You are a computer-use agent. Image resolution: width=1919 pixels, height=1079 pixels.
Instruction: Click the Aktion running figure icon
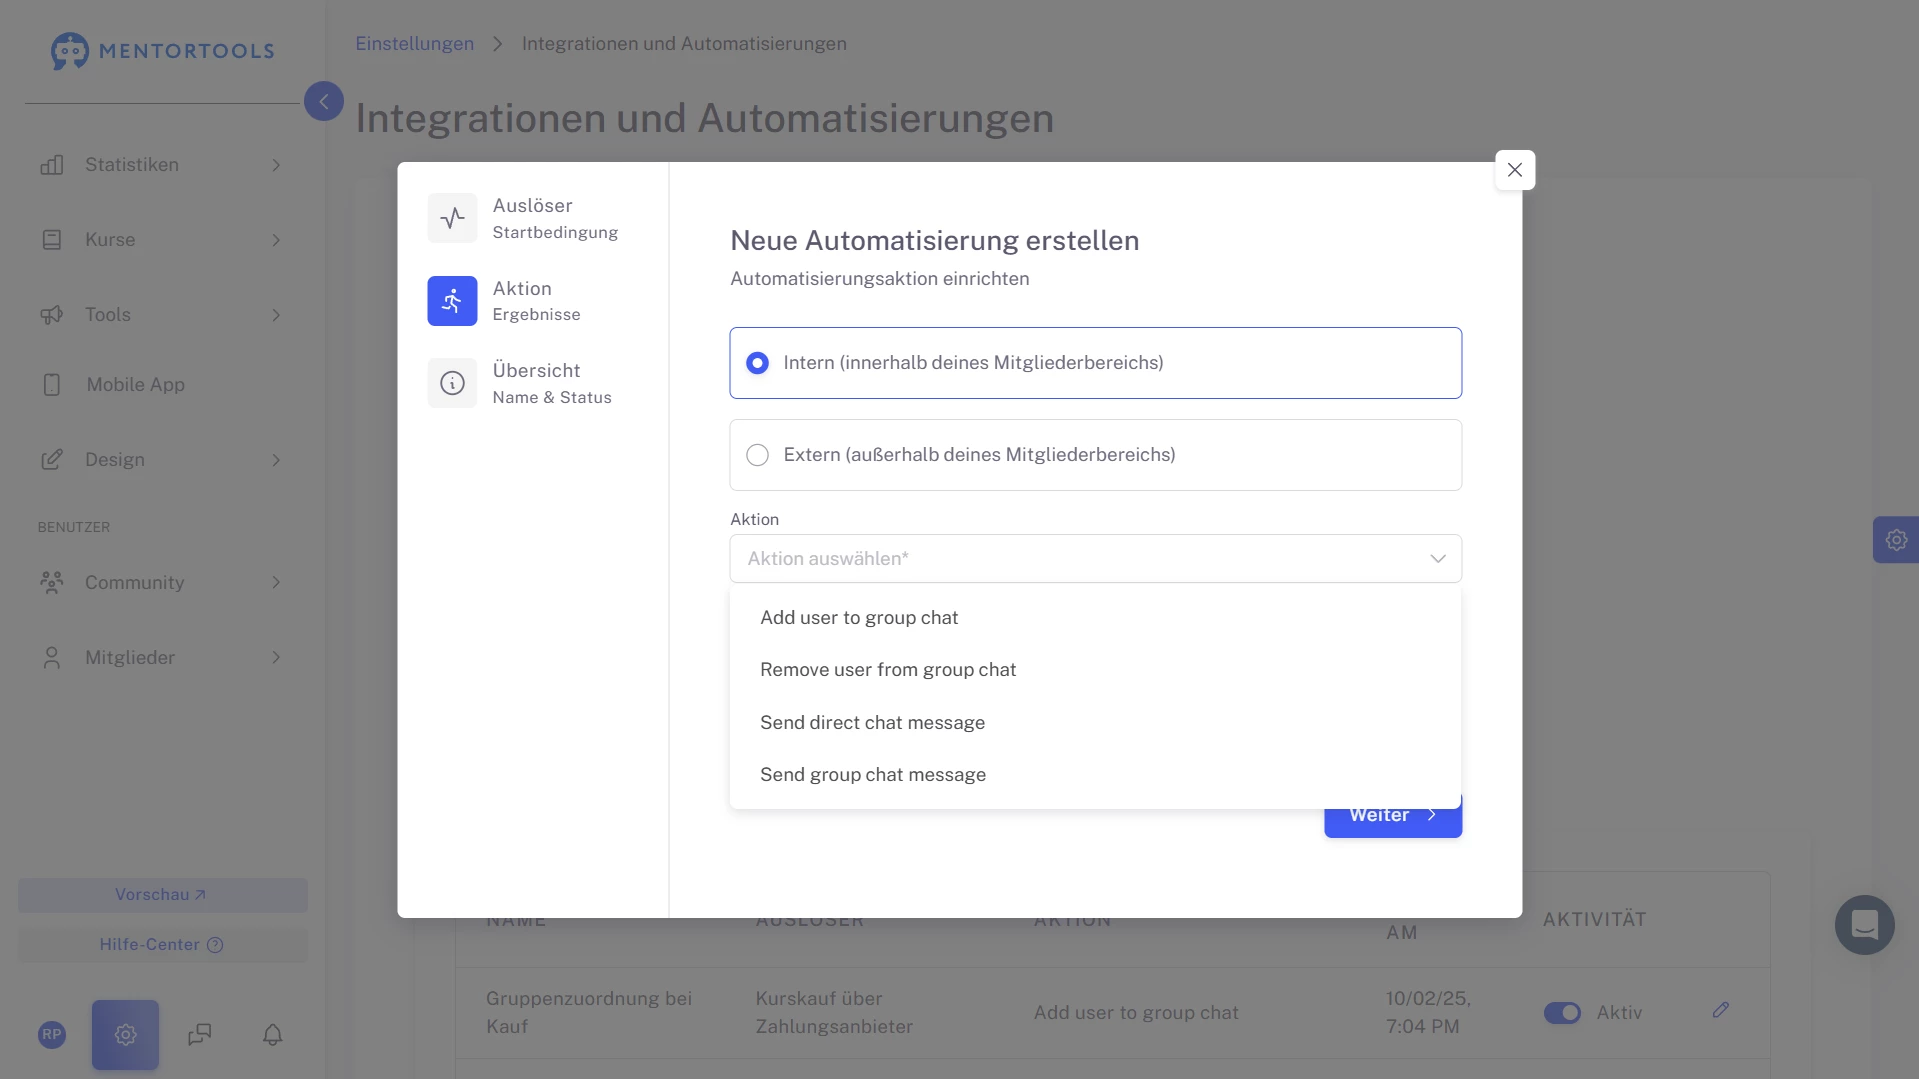click(452, 301)
